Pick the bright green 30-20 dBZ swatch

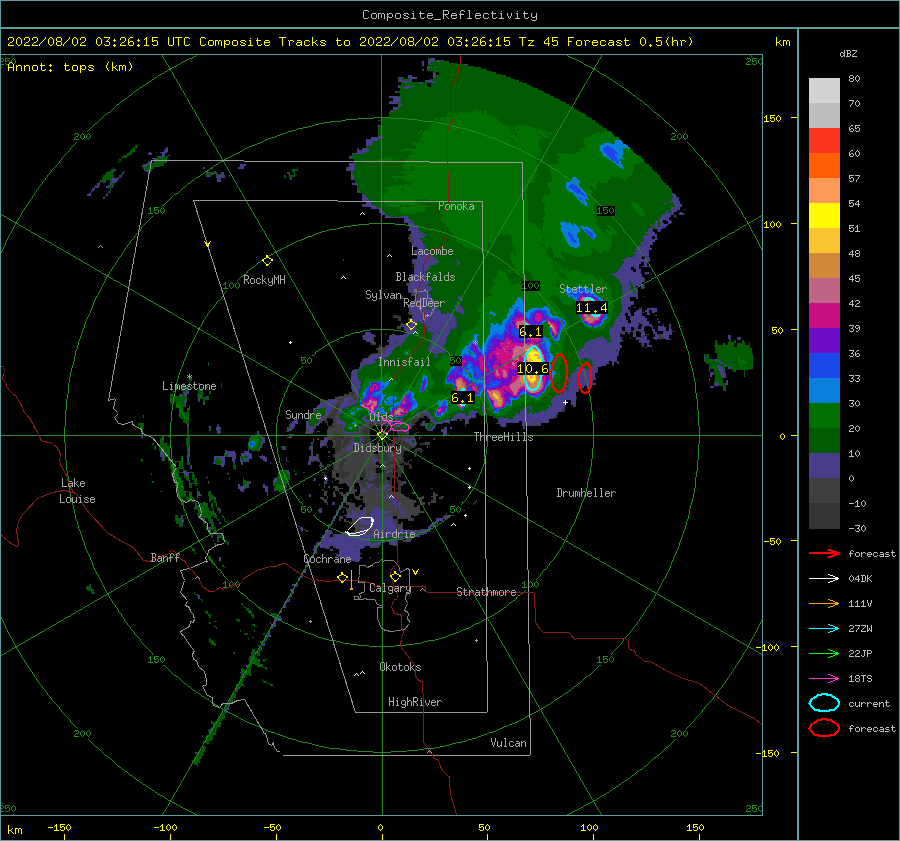click(x=824, y=416)
